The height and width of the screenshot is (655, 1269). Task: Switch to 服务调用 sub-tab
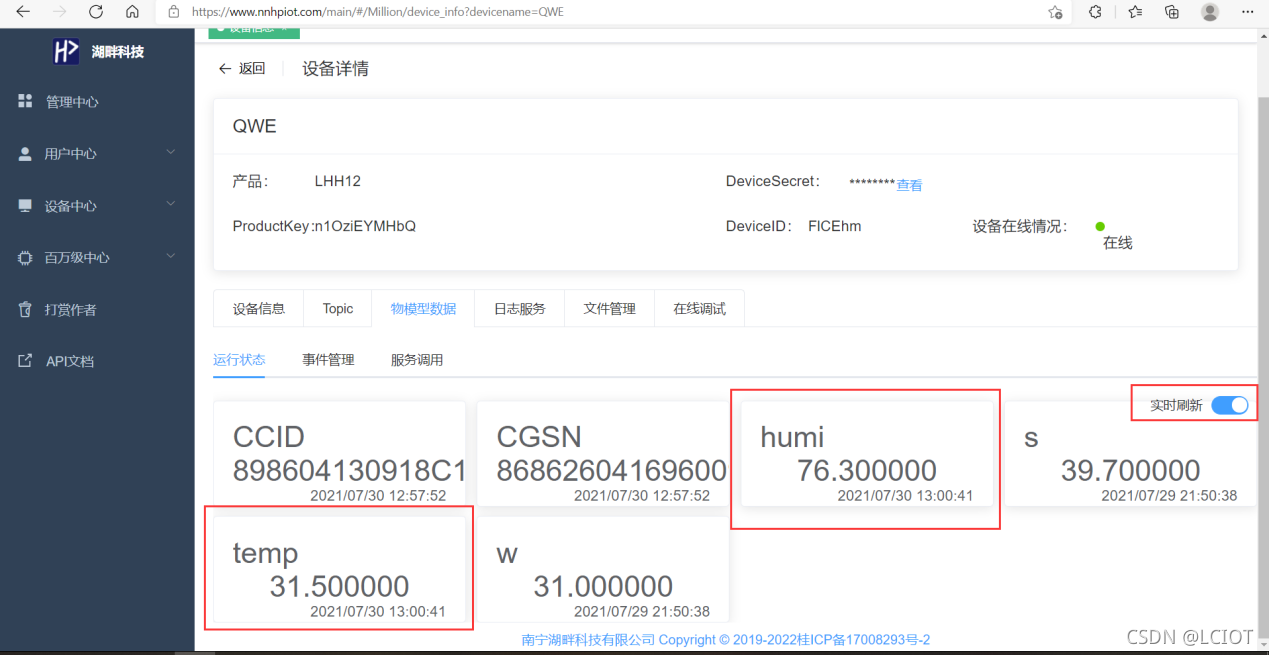click(x=417, y=360)
